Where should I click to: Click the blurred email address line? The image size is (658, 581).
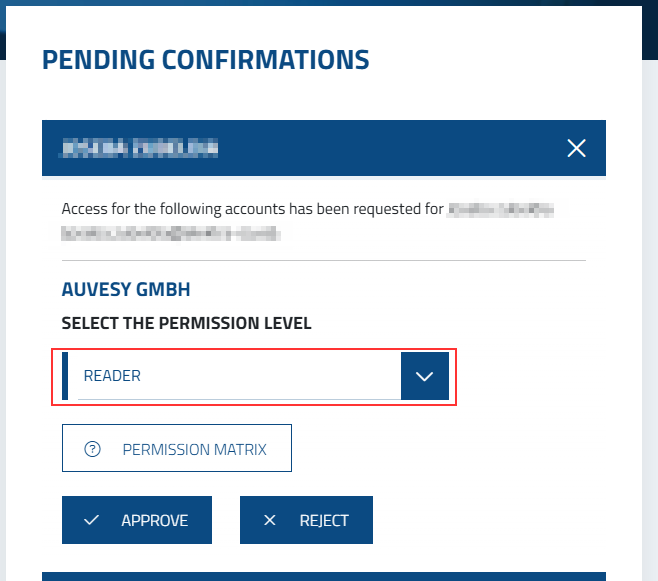(x=170, y=234)
